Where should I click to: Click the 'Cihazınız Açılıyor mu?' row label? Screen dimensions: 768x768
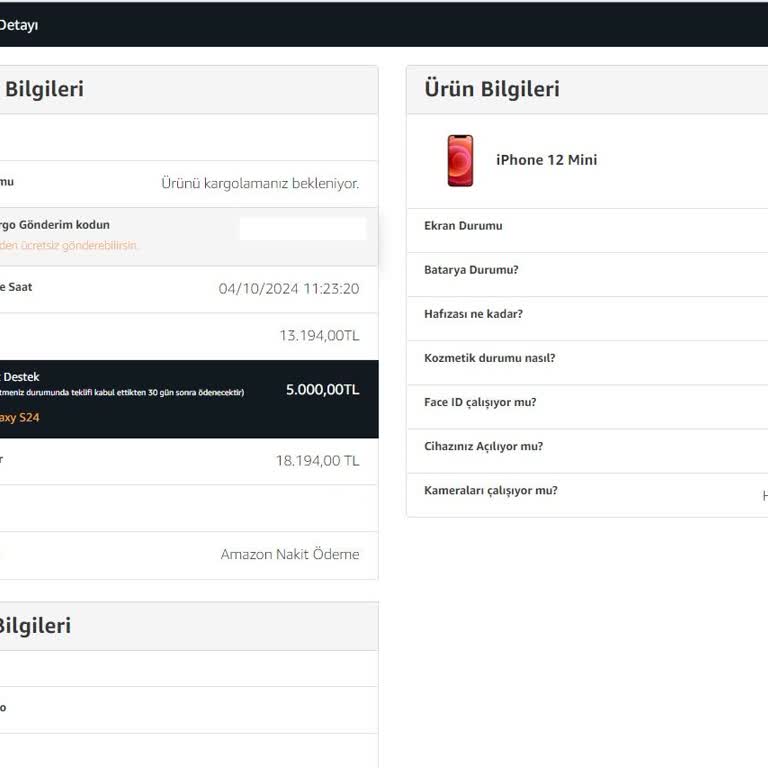(483, 446)
